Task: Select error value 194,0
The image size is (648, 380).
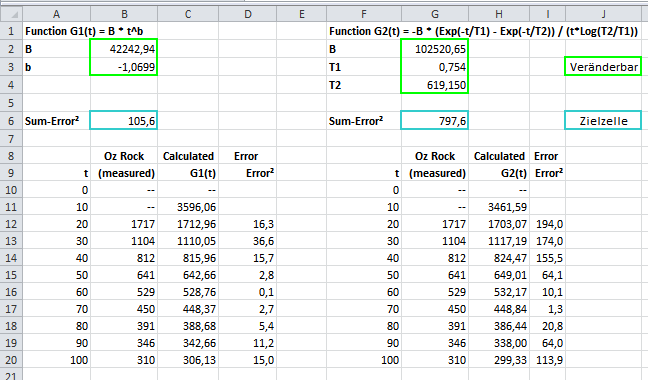Action: click(548, 224)
